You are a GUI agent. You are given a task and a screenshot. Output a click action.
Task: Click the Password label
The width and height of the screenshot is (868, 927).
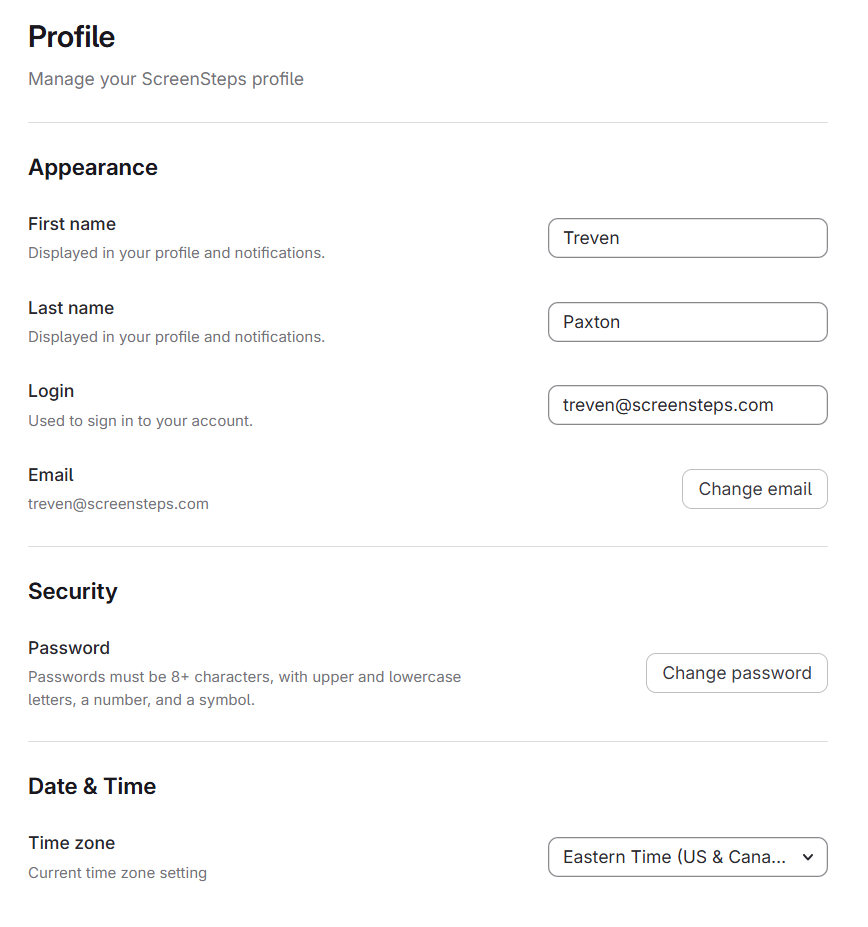point(69,648)
